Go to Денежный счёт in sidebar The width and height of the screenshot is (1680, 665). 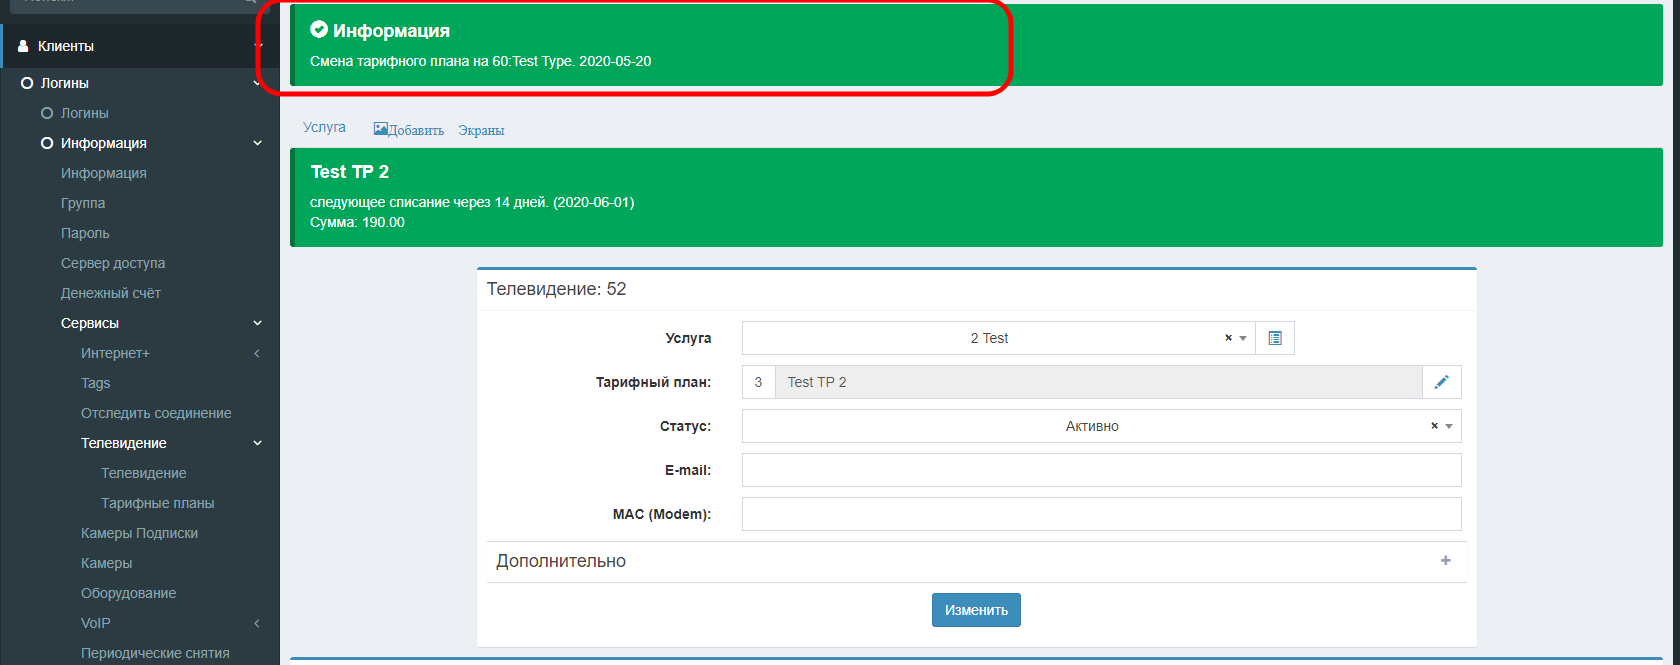tap(110, 293)
